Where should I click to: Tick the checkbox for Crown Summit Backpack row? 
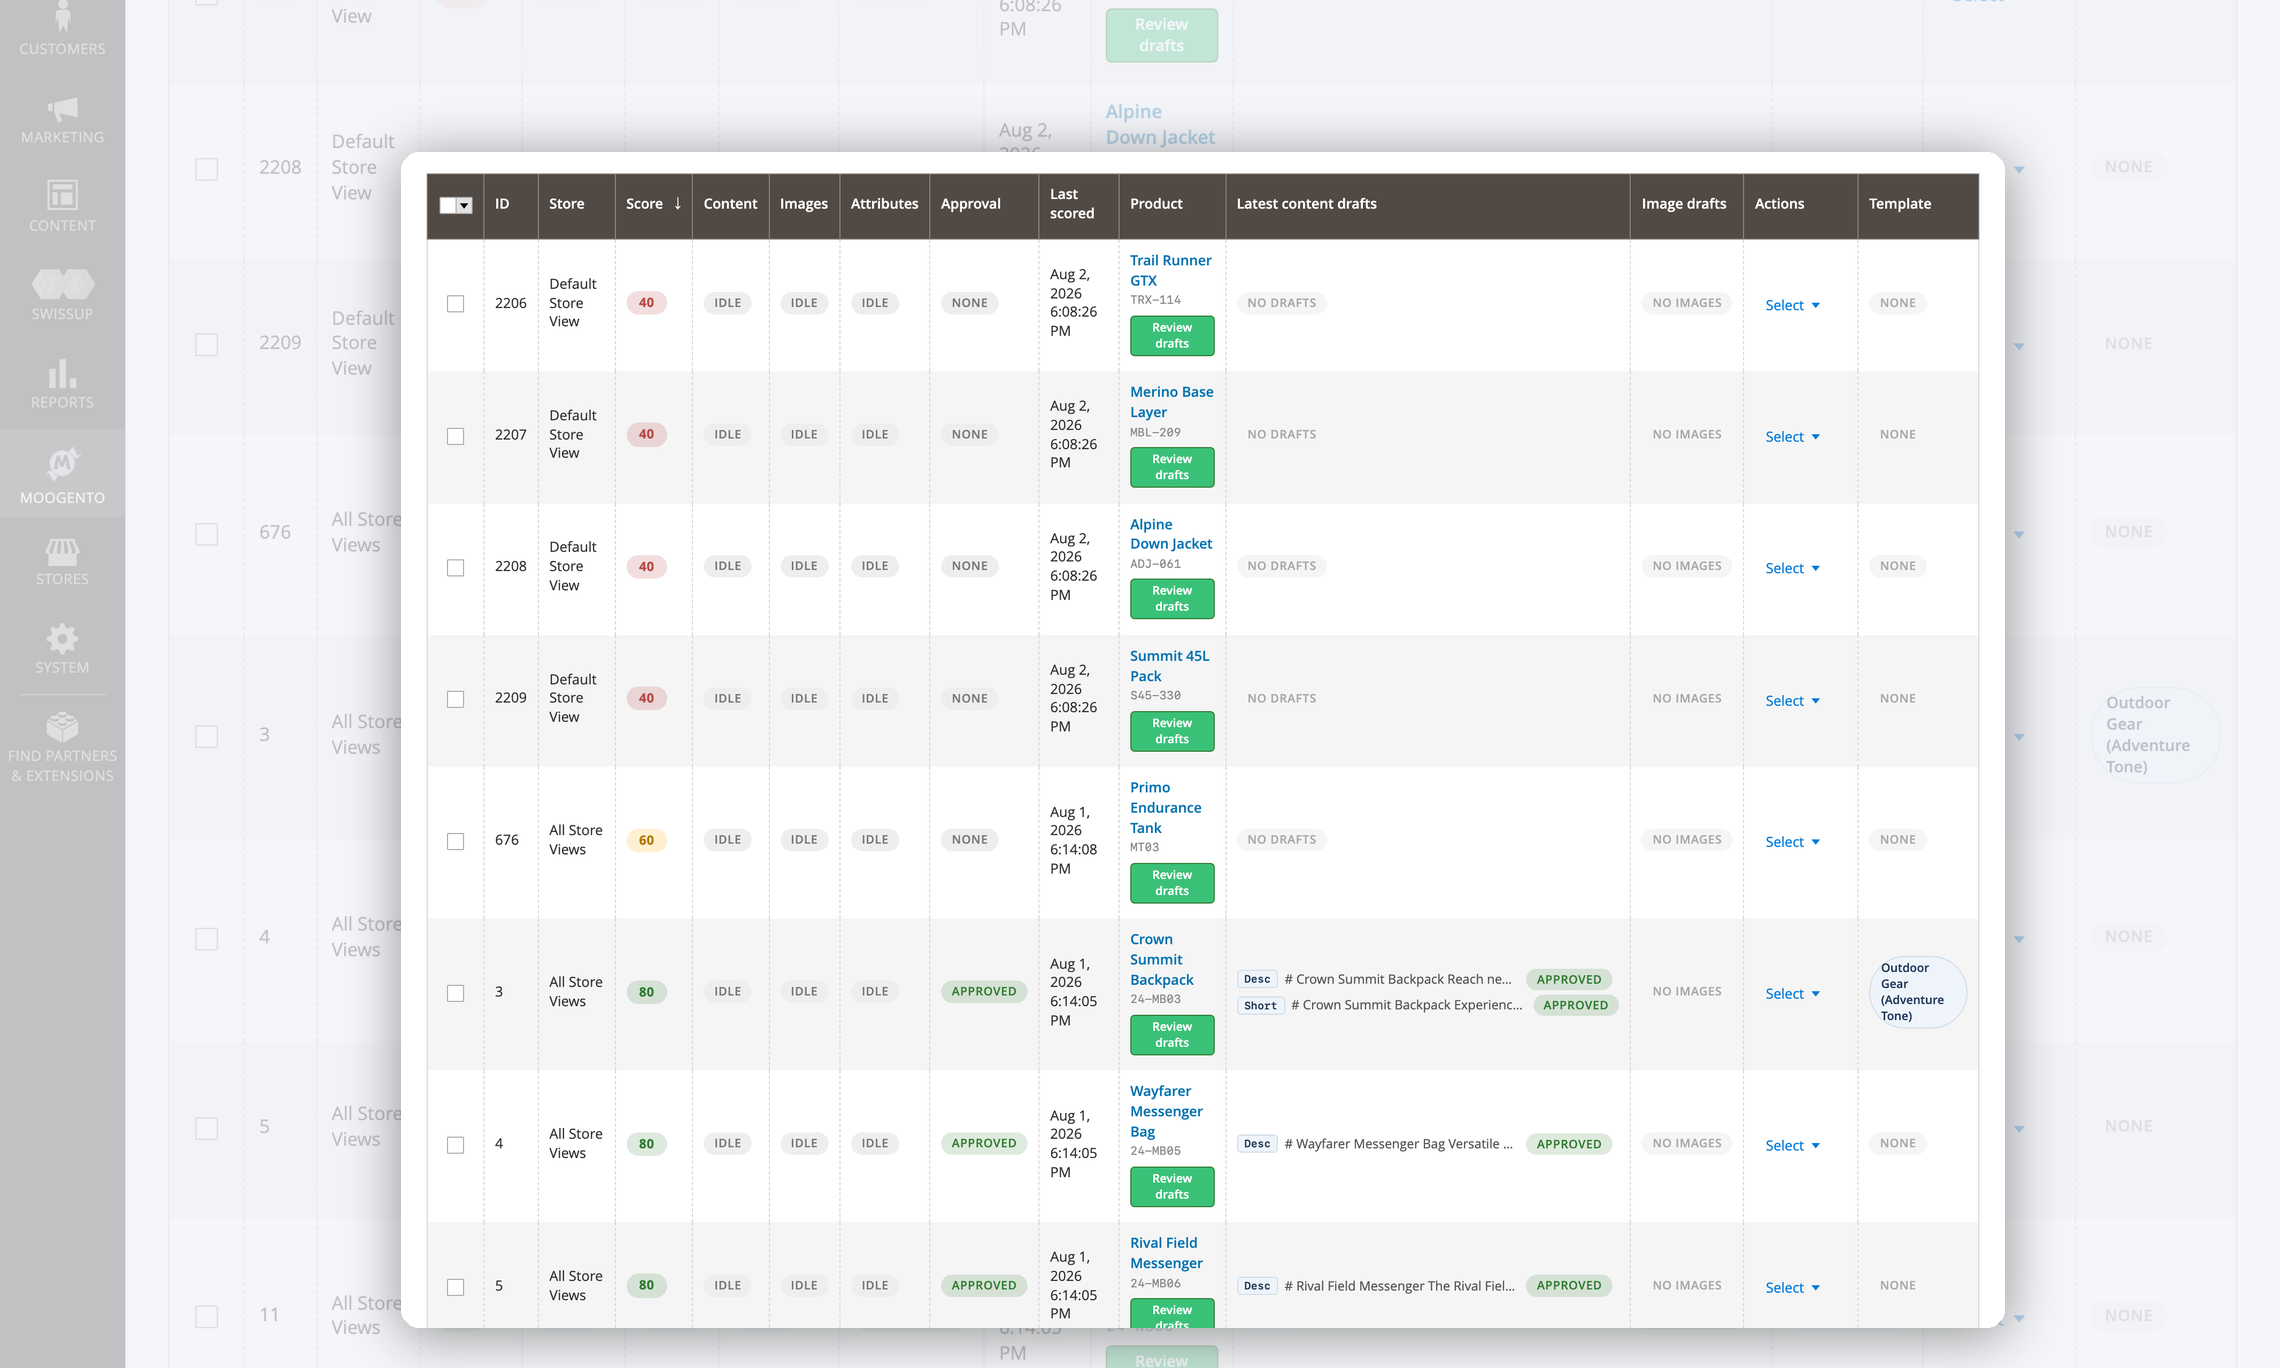click(x=455, y=993)
